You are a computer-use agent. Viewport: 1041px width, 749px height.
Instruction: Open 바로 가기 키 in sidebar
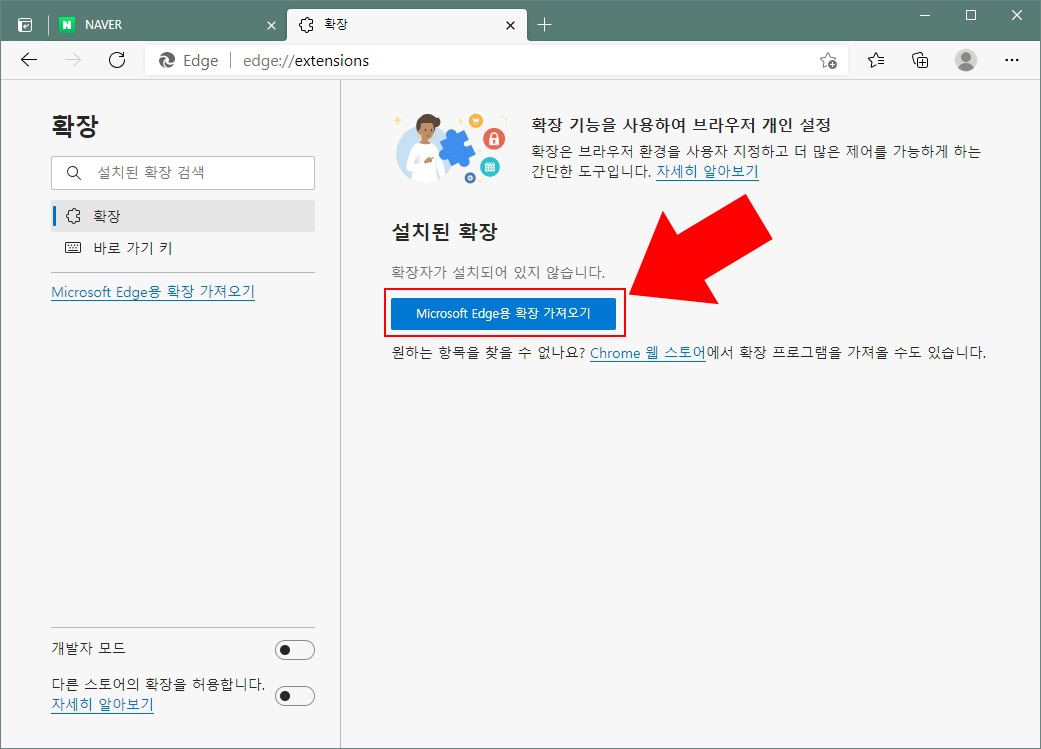(x=183, y=248)
